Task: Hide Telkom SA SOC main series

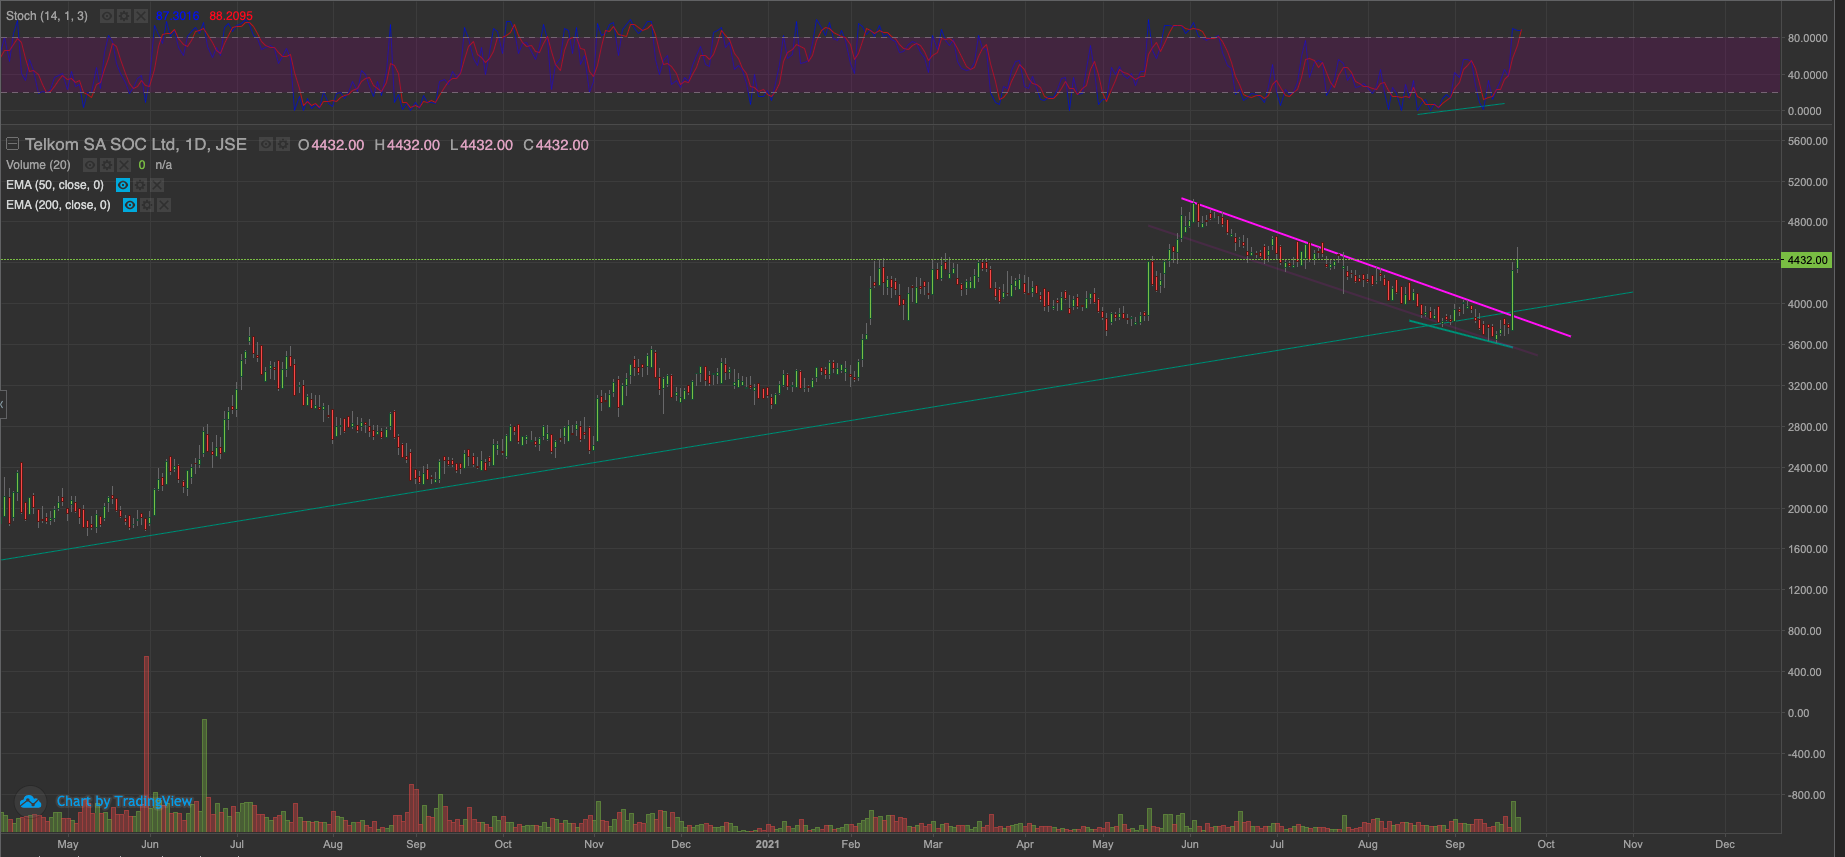Action: pyautogui.click(x=266, y=145)
